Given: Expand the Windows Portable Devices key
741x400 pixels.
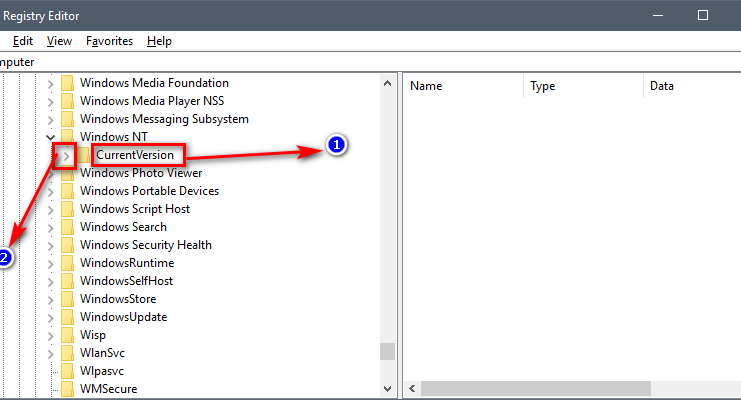Looking at the screenshot, I should pos(51,192).
